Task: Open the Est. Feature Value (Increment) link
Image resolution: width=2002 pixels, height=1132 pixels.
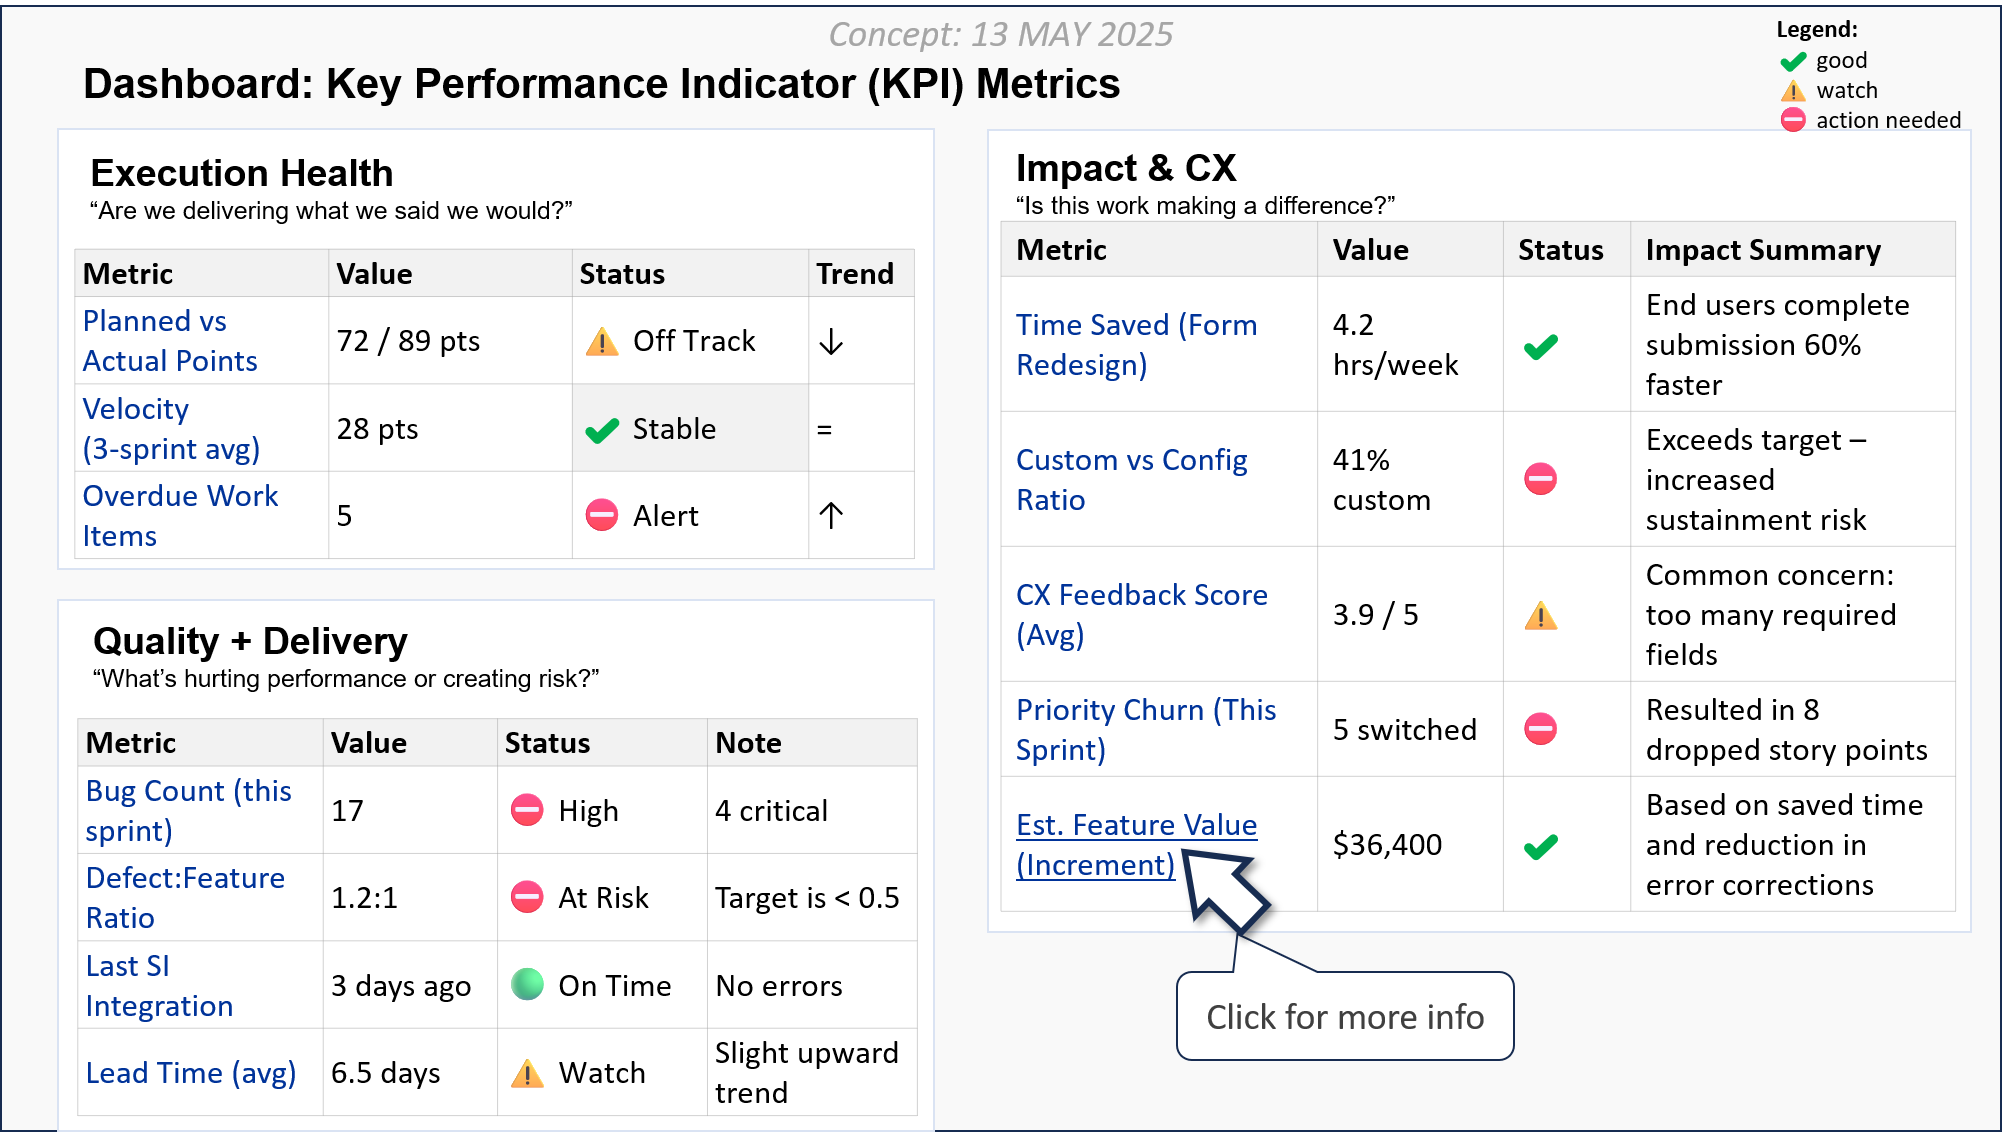Action: click(1136, 845)
